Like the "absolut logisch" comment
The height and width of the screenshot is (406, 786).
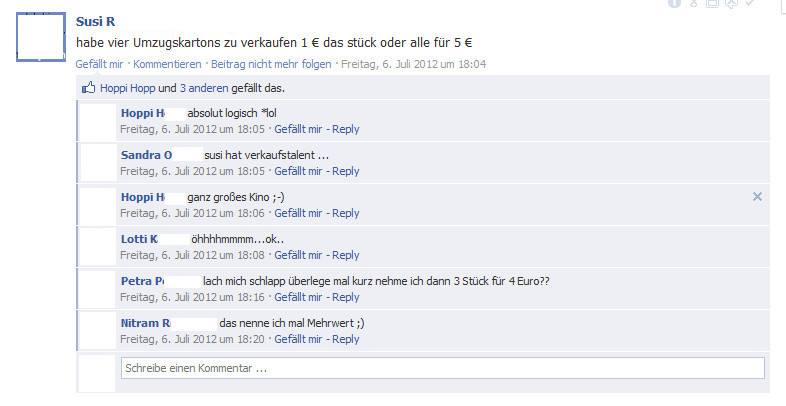[x=298, y=129]
